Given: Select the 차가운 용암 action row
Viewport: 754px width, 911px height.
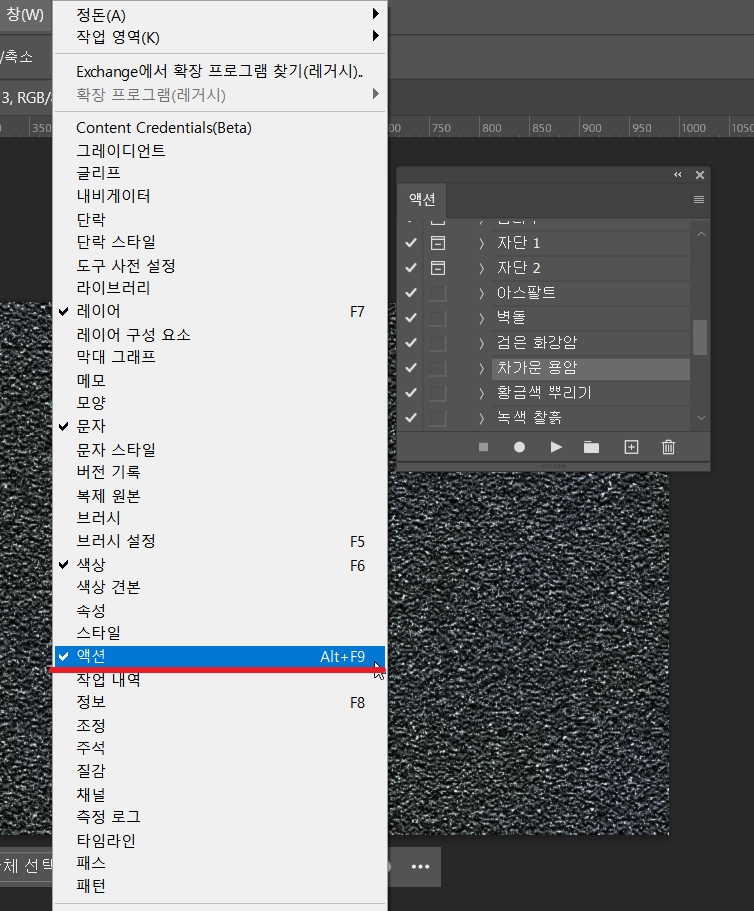Looking at the screenshot, I should click(591, 368).
